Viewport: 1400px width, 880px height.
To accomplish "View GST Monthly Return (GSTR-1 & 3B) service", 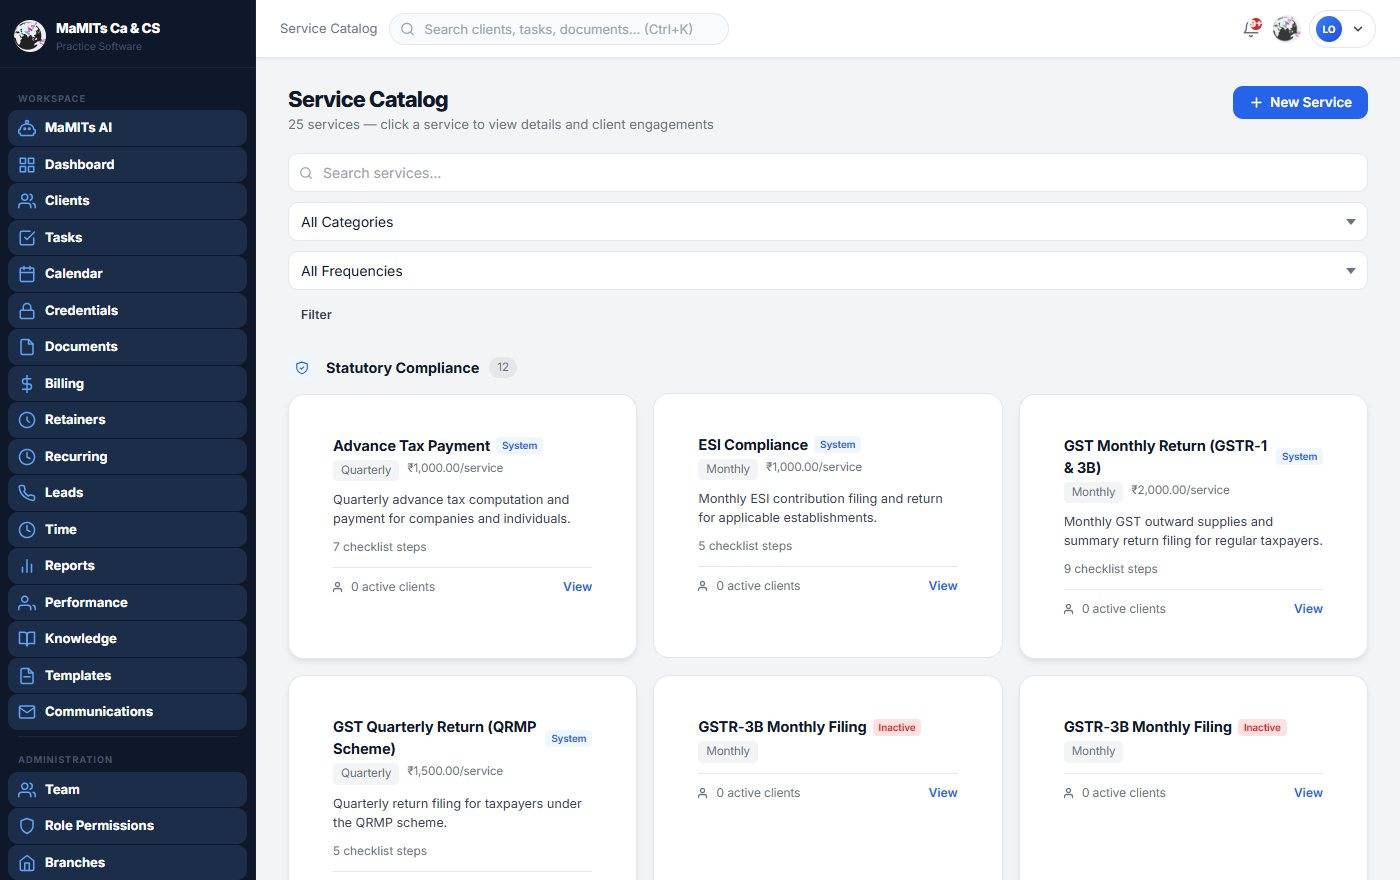I will coord(1308,609).
